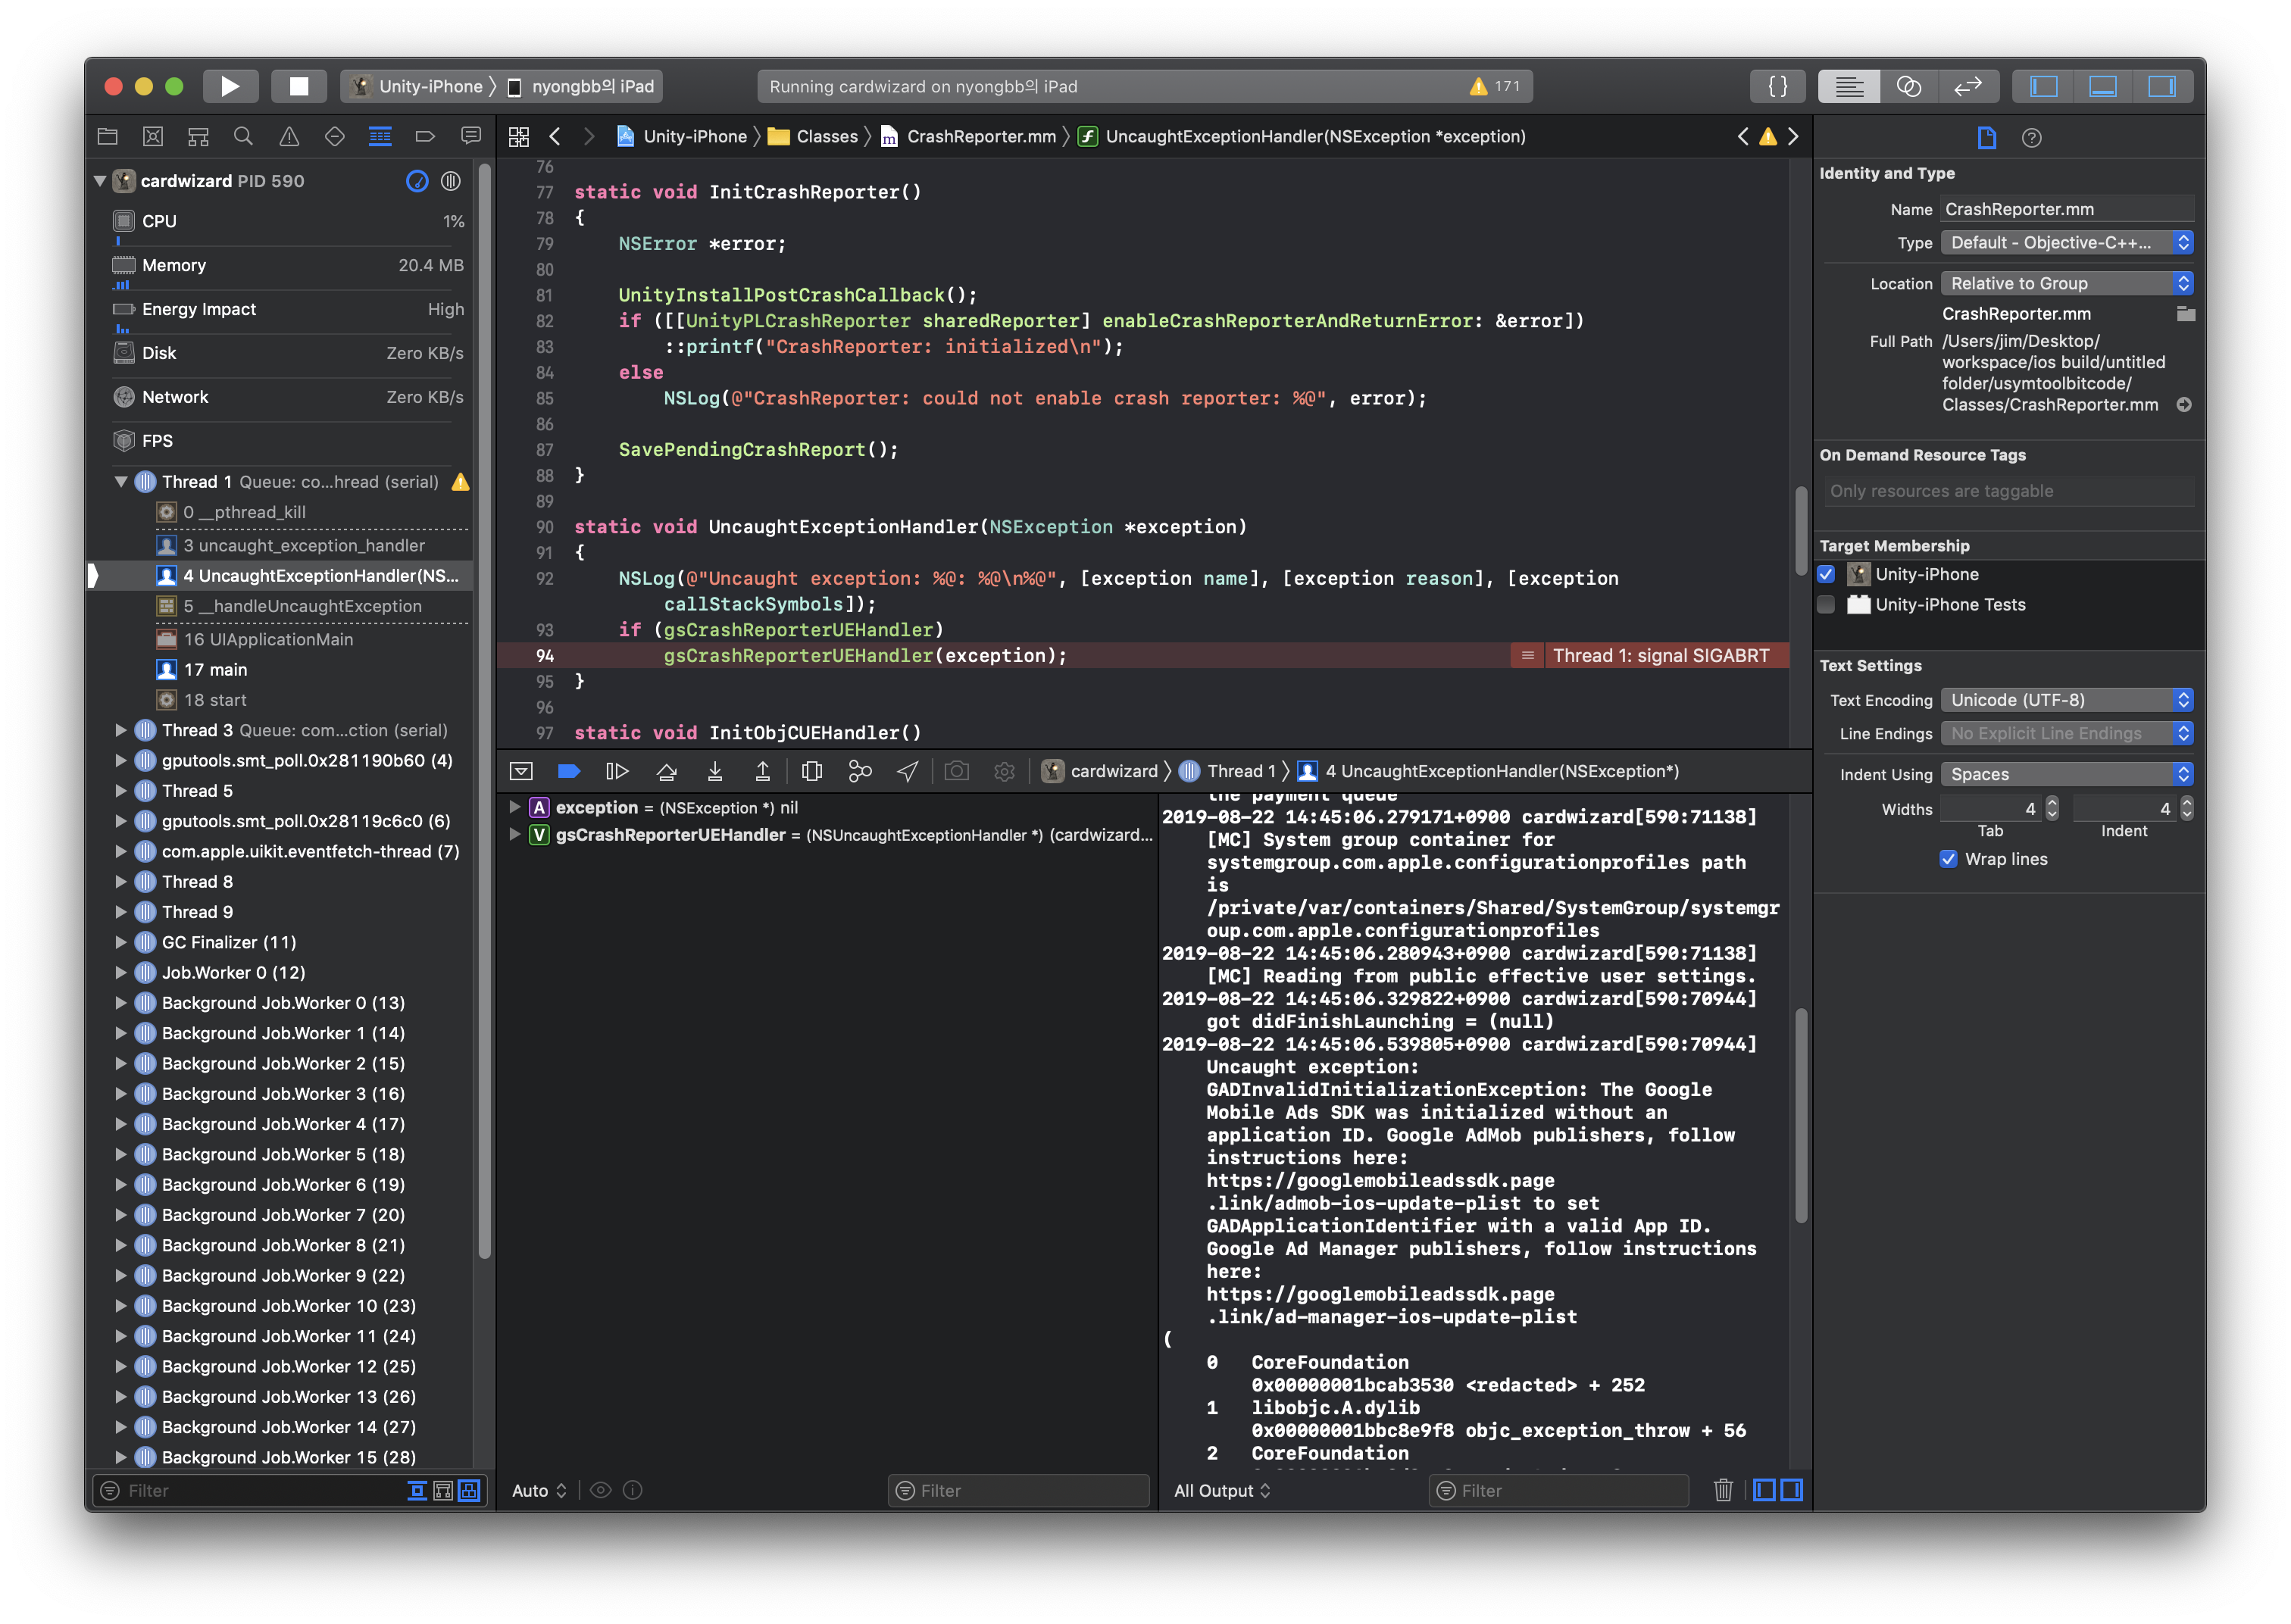Clear console with trash icon
Viewport: 2291px width, 1624px height.
pos(1722,1490)
